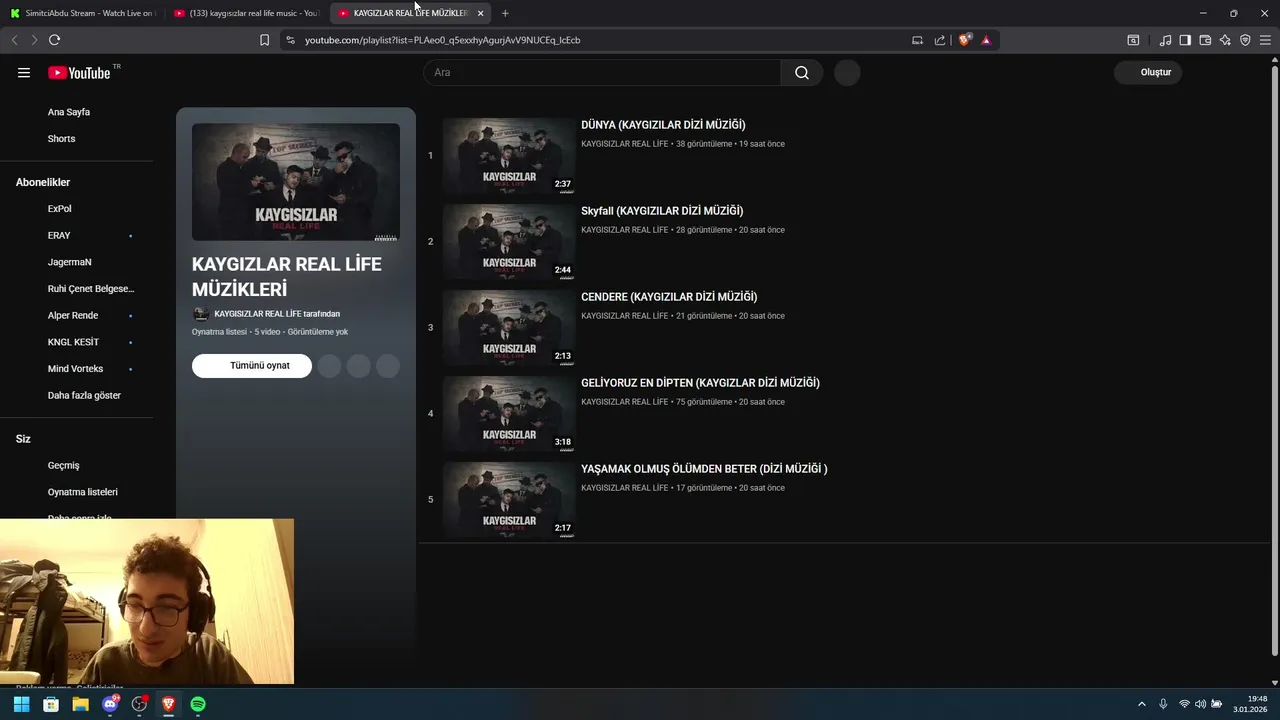Click CENDERE (KAYGIZILAR DİZİ MÜZİĞİ) title
Viewport: 1280px width, 720px height.
point(669,297)
